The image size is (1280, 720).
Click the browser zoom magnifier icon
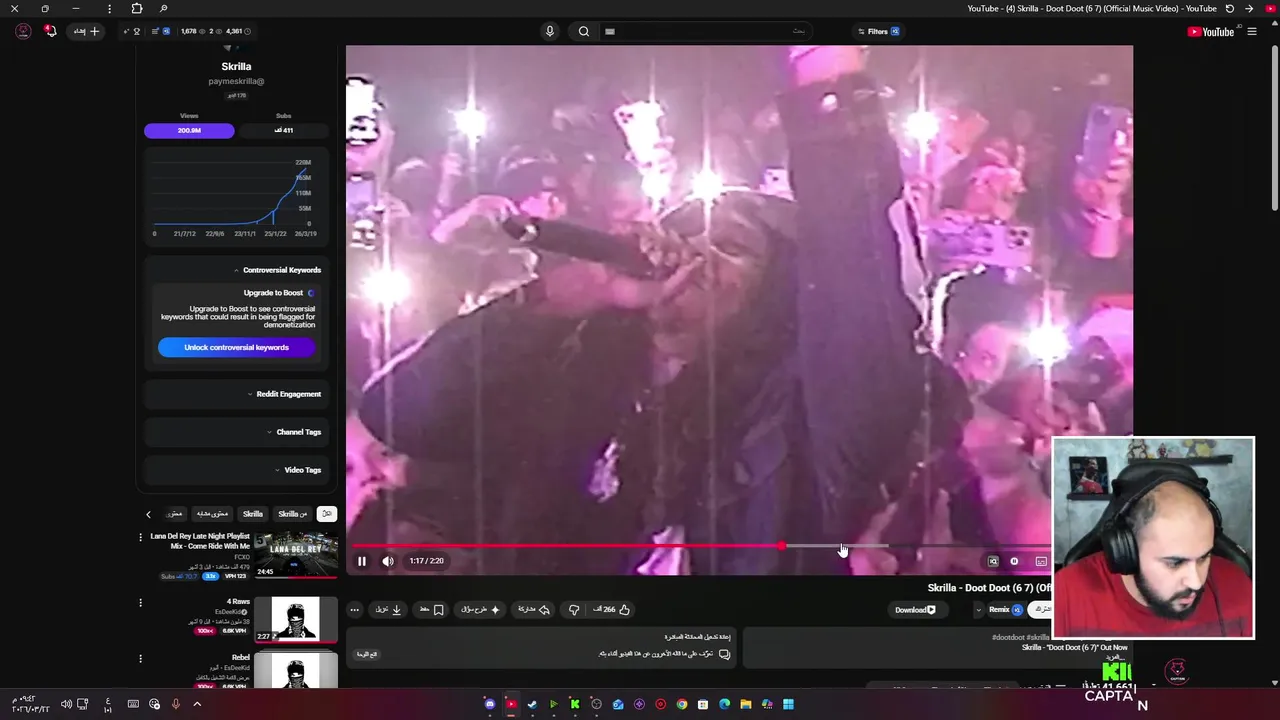point(164,8)
